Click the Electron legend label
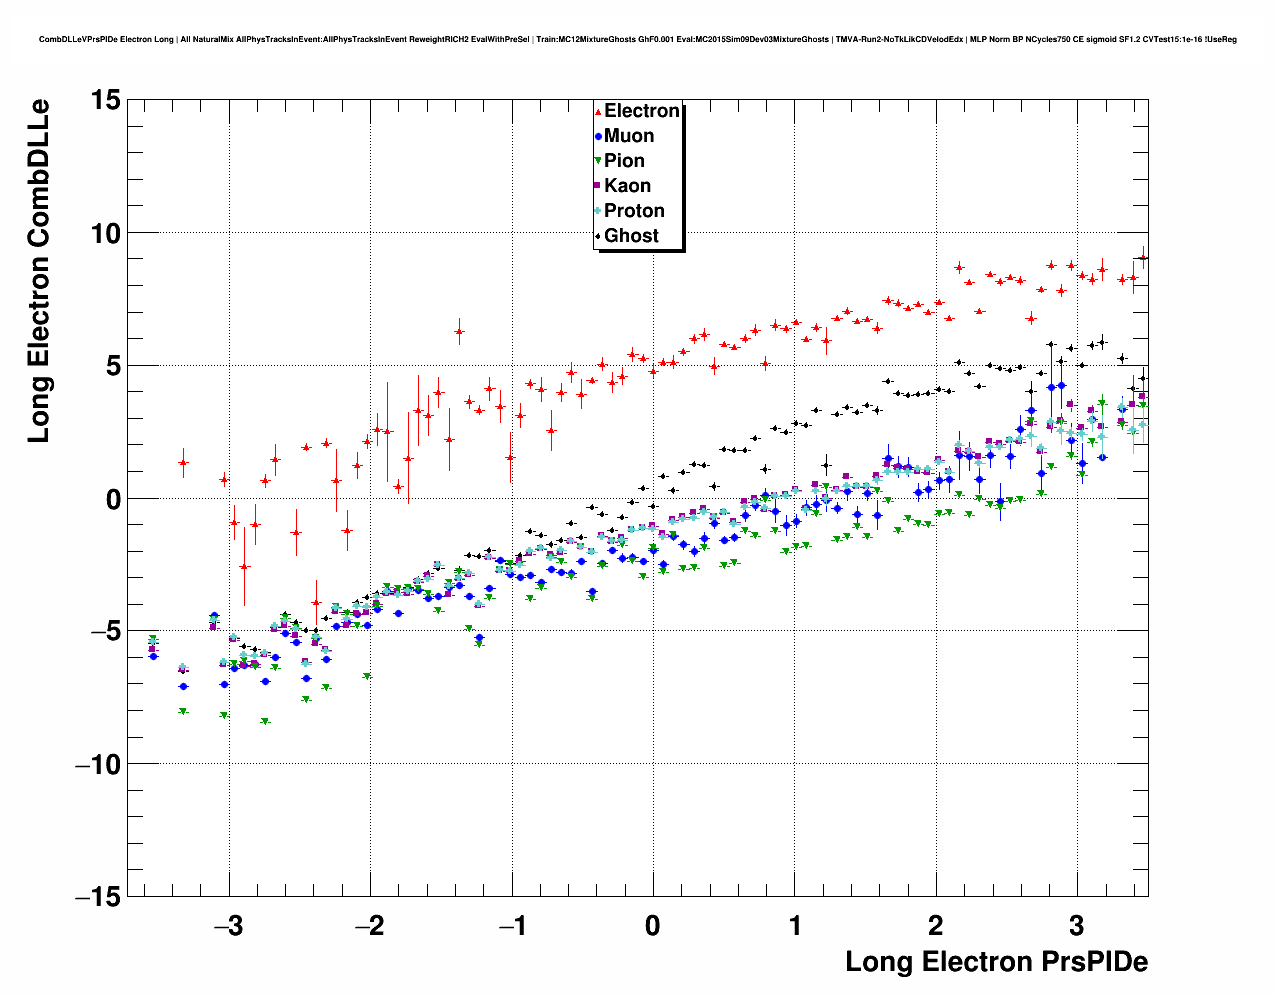Screen dimensions: 1276x996 [x=642, y=111]
